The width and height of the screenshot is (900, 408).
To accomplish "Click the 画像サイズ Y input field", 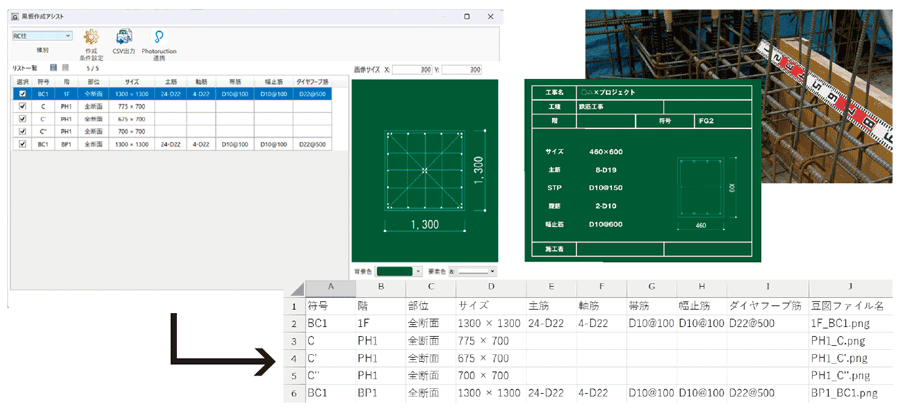I will pyautogui.click(x=461, y=69).
